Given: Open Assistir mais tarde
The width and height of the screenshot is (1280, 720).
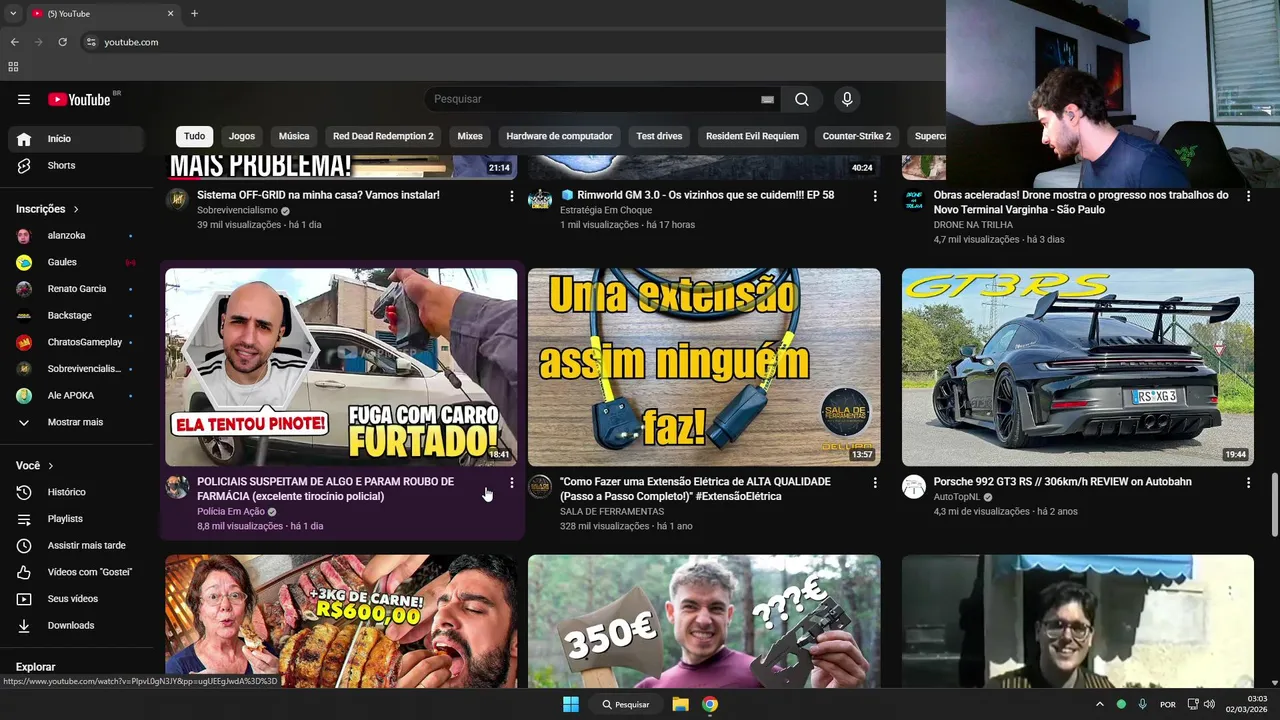Looking at the screenshot, I should click(x=76, y=545).
